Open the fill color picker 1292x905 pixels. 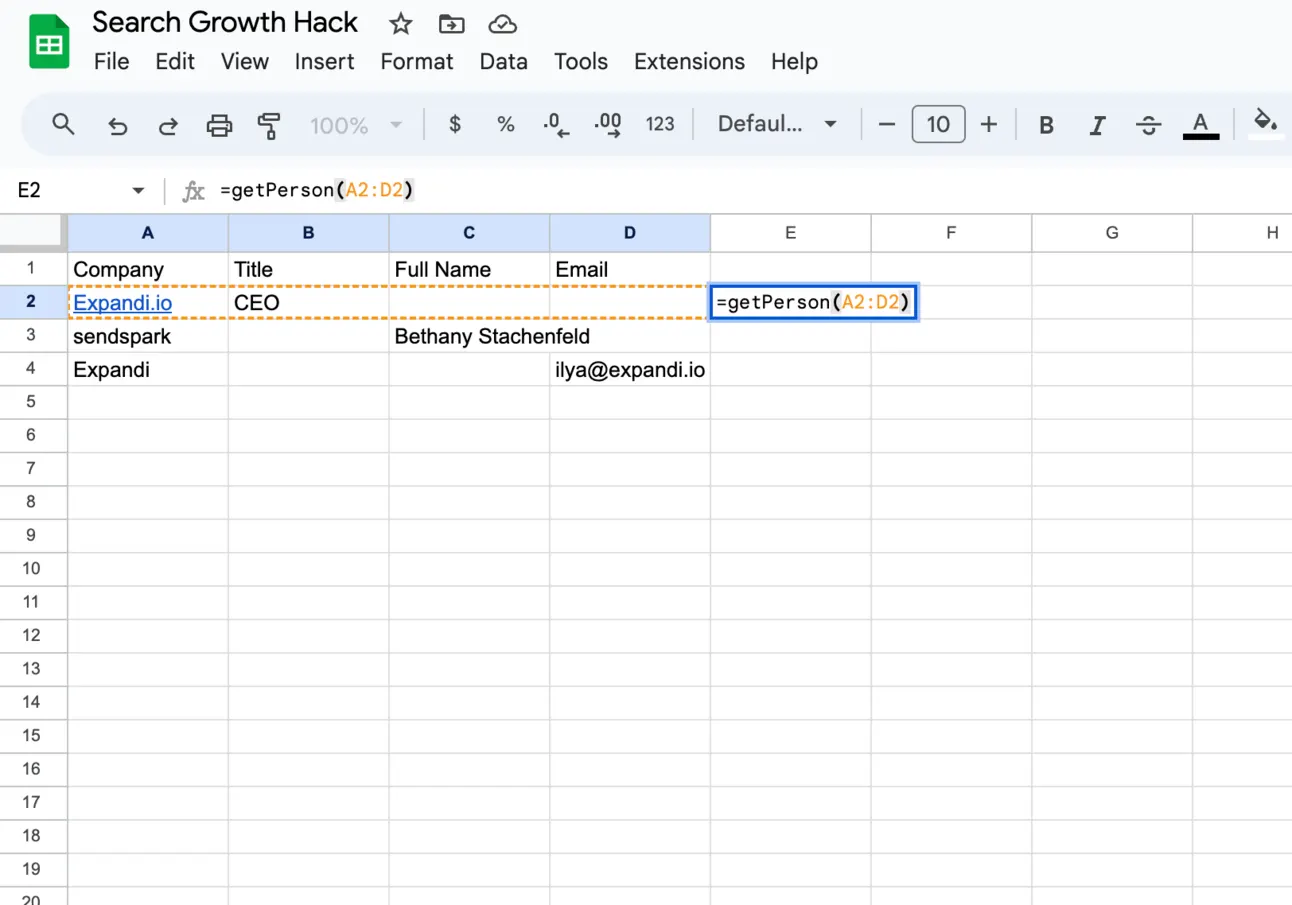click(x=1266, y=123)
